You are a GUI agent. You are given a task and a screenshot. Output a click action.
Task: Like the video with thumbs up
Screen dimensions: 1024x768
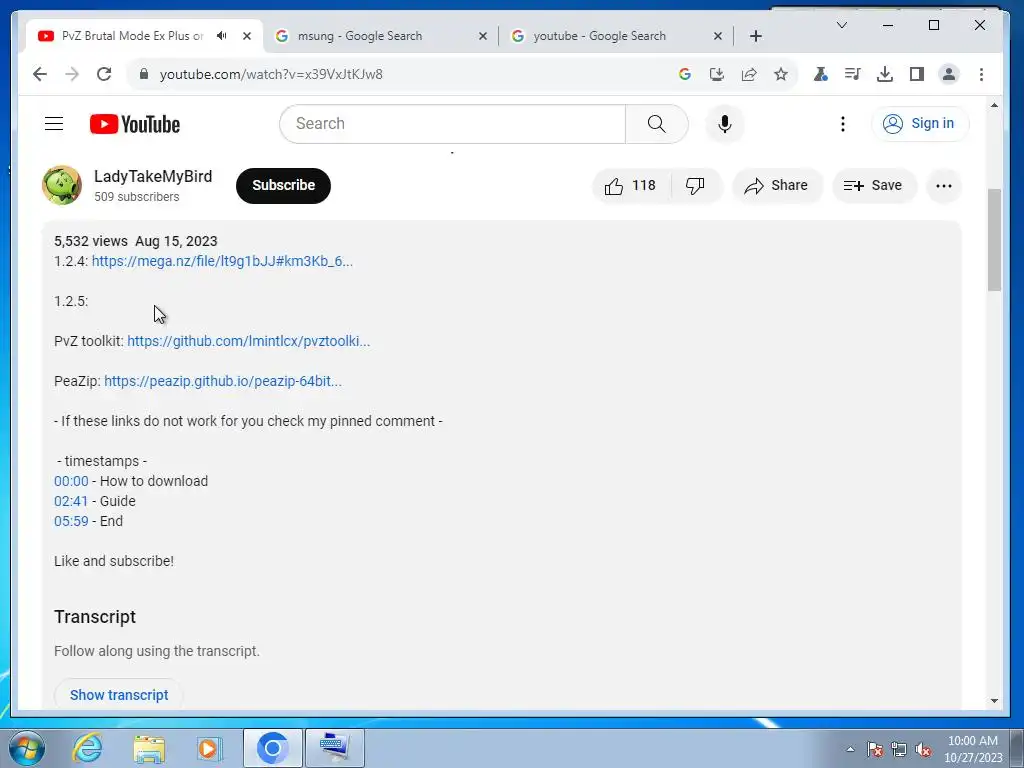(x=631, y=186)
